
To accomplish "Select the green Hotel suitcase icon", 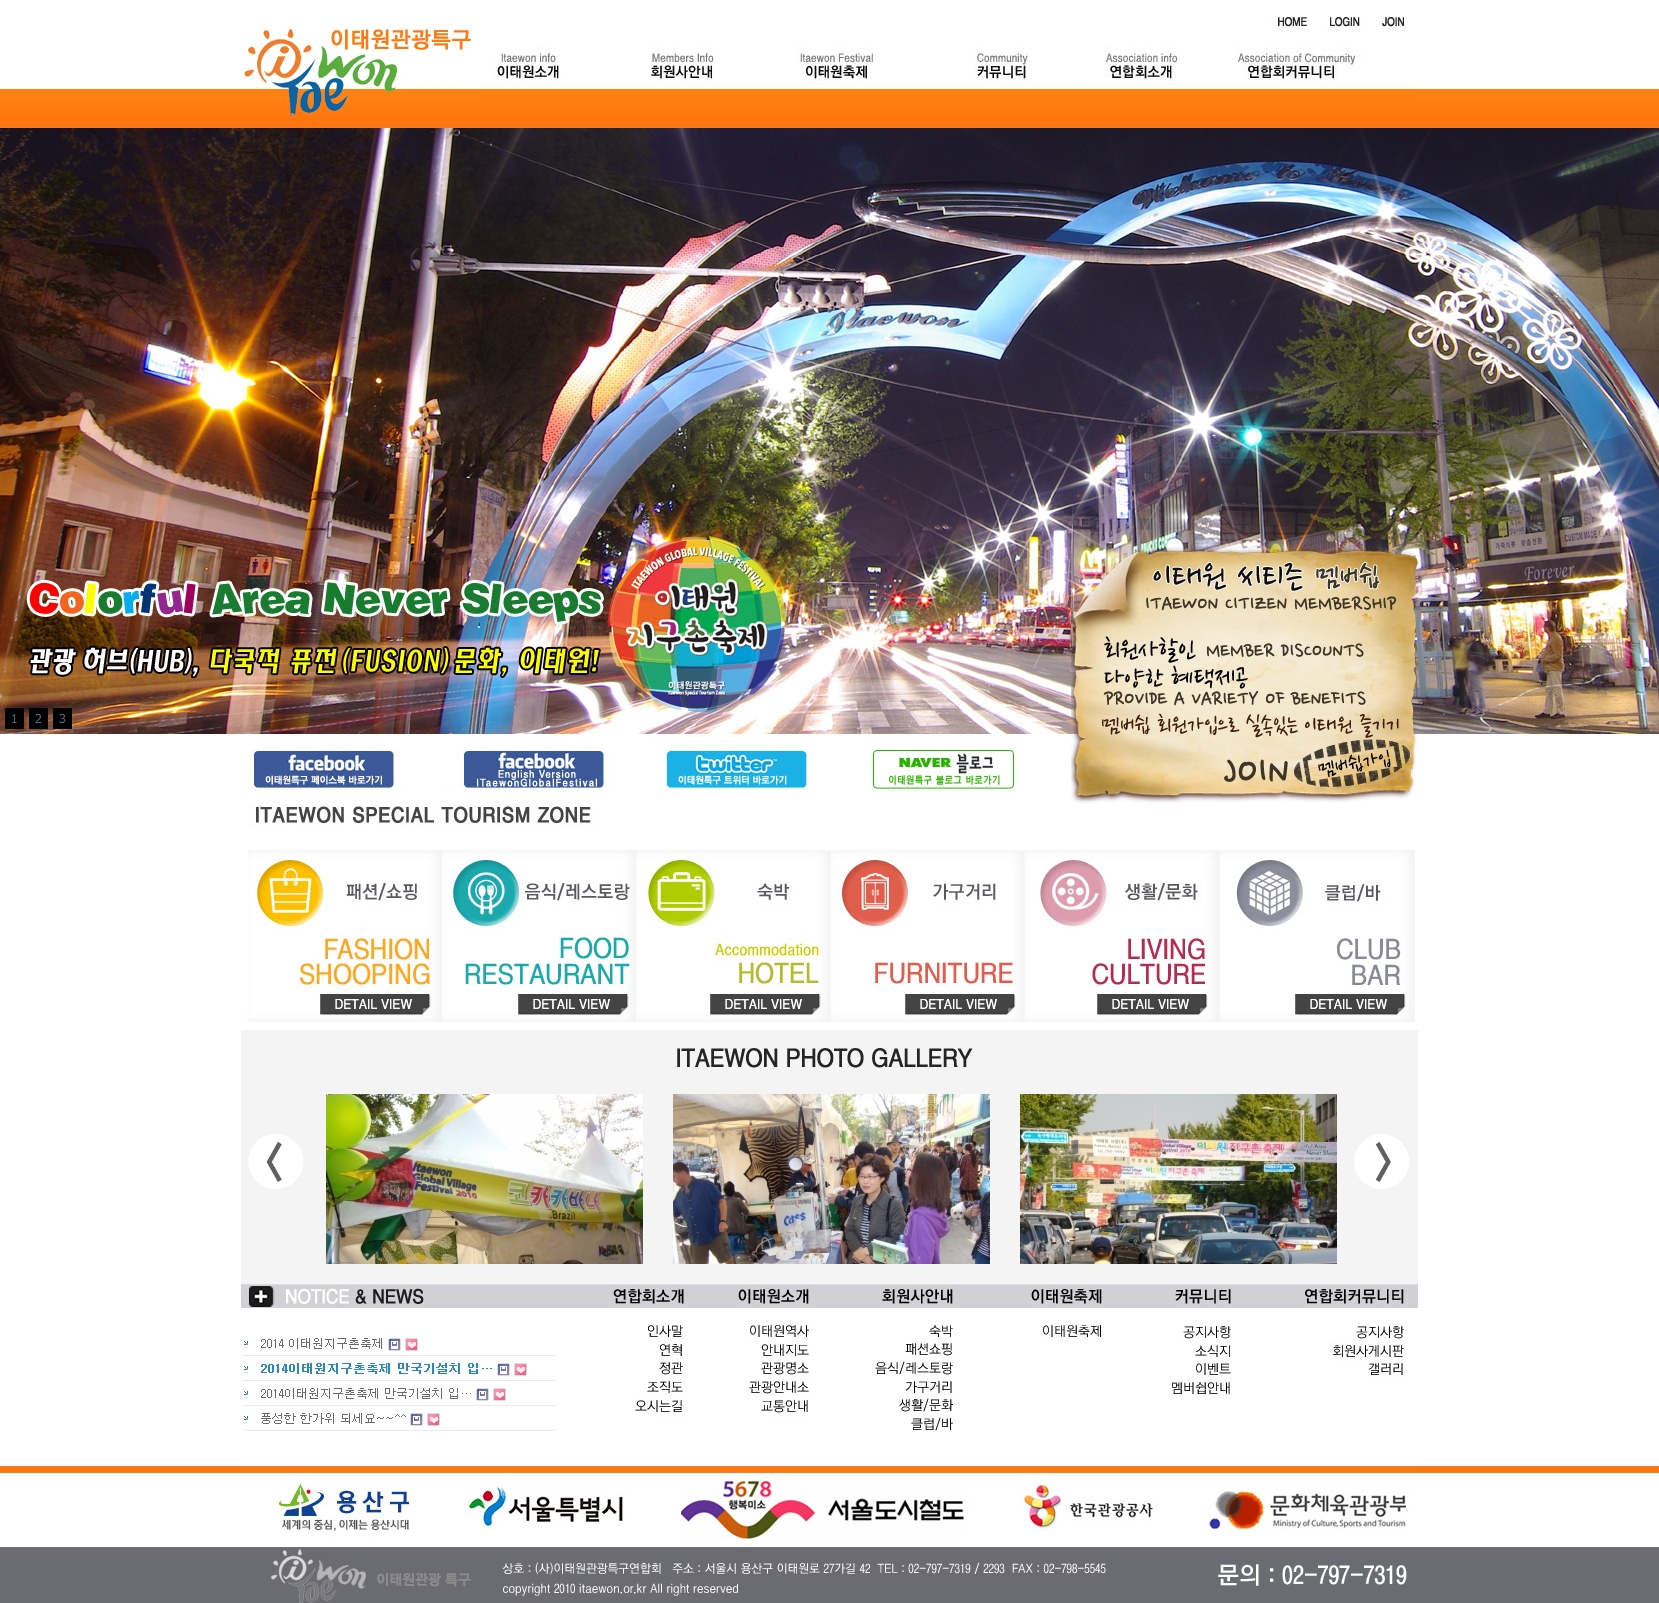I will pyautogui.click(x=681, y=892).
